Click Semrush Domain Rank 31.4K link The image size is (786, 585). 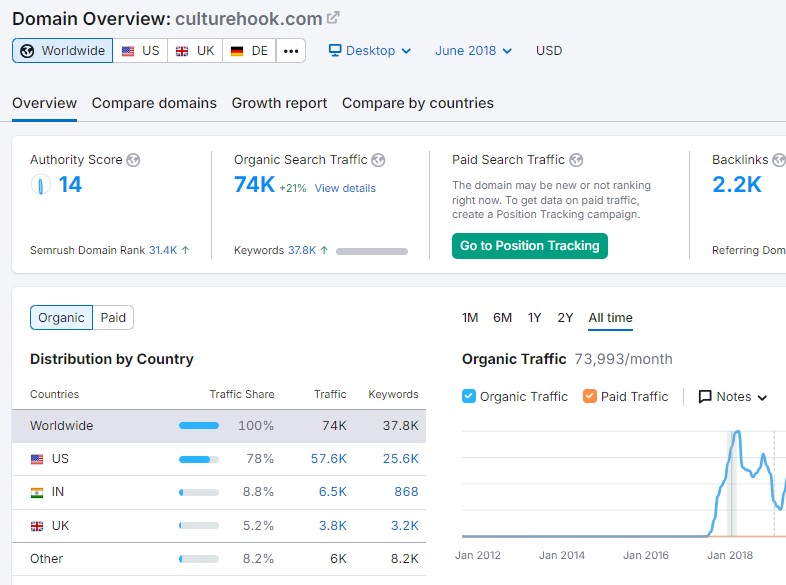pyautogui.click(x=163, y=250)
